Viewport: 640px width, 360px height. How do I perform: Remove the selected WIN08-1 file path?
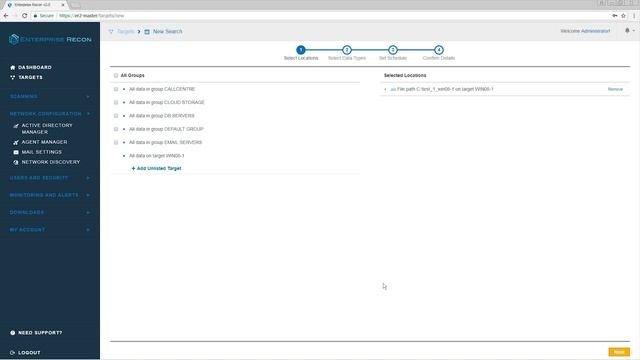click(x=615, y=89)
